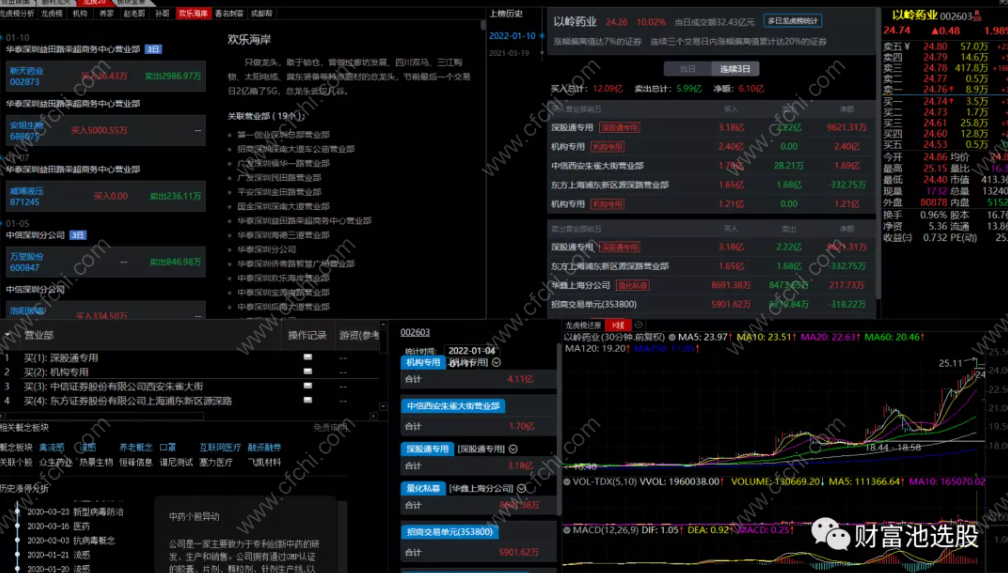The image size is (1008, 573).
Task: Expand the [机构专用] chevron dropdown
Action: click(496, 363)
